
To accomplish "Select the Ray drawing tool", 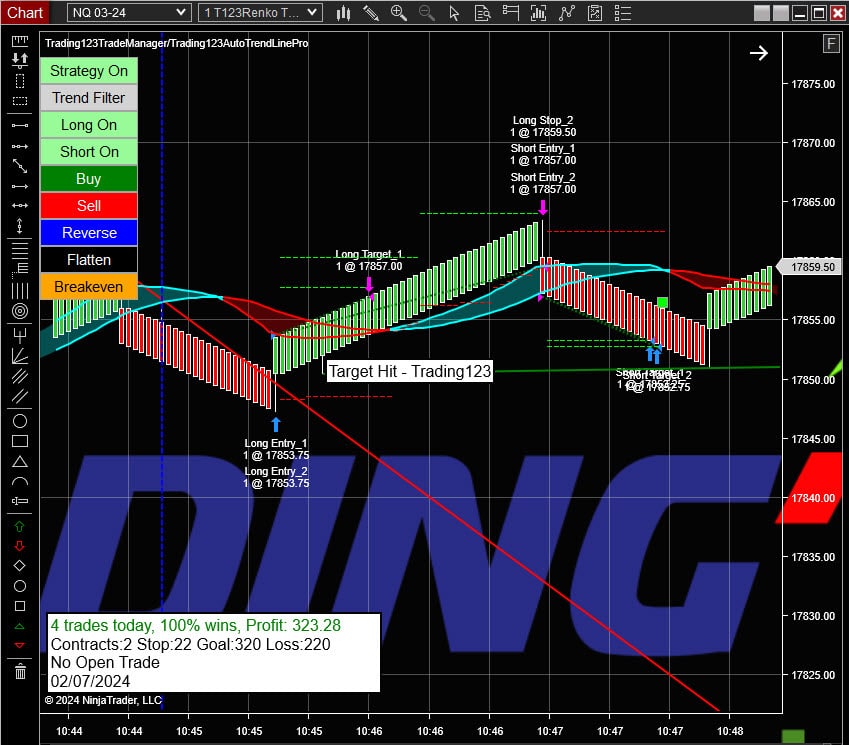I will click(20, 146).
